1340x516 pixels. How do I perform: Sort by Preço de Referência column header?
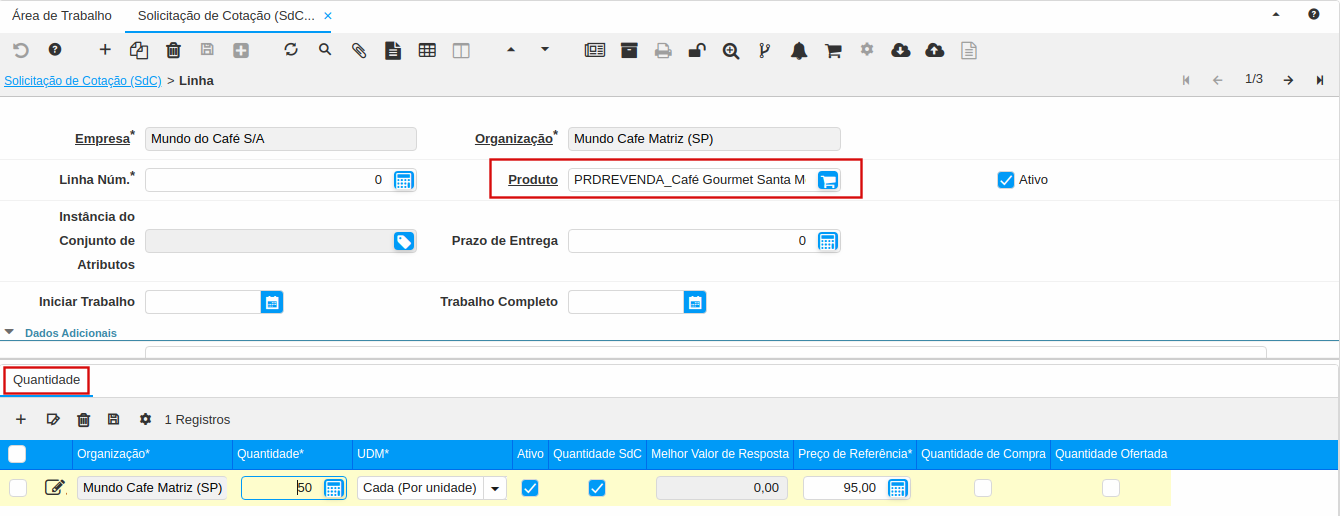(855, 454)
